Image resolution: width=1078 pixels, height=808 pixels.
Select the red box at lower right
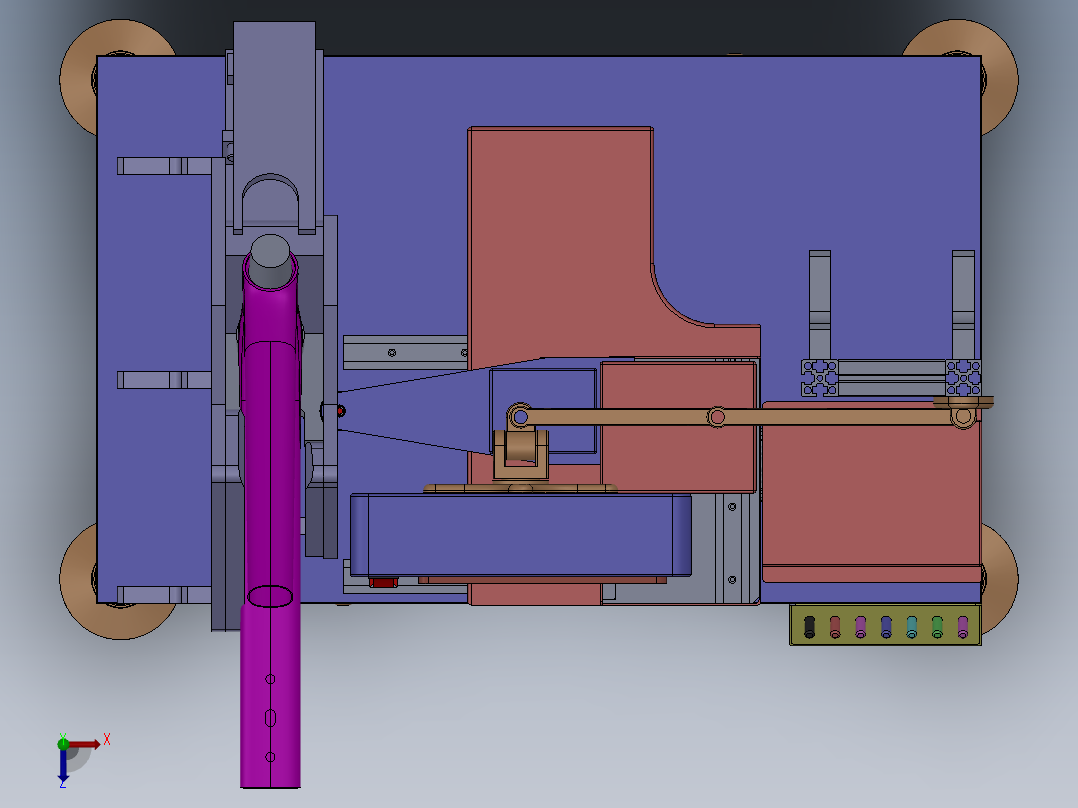(872, 492)
